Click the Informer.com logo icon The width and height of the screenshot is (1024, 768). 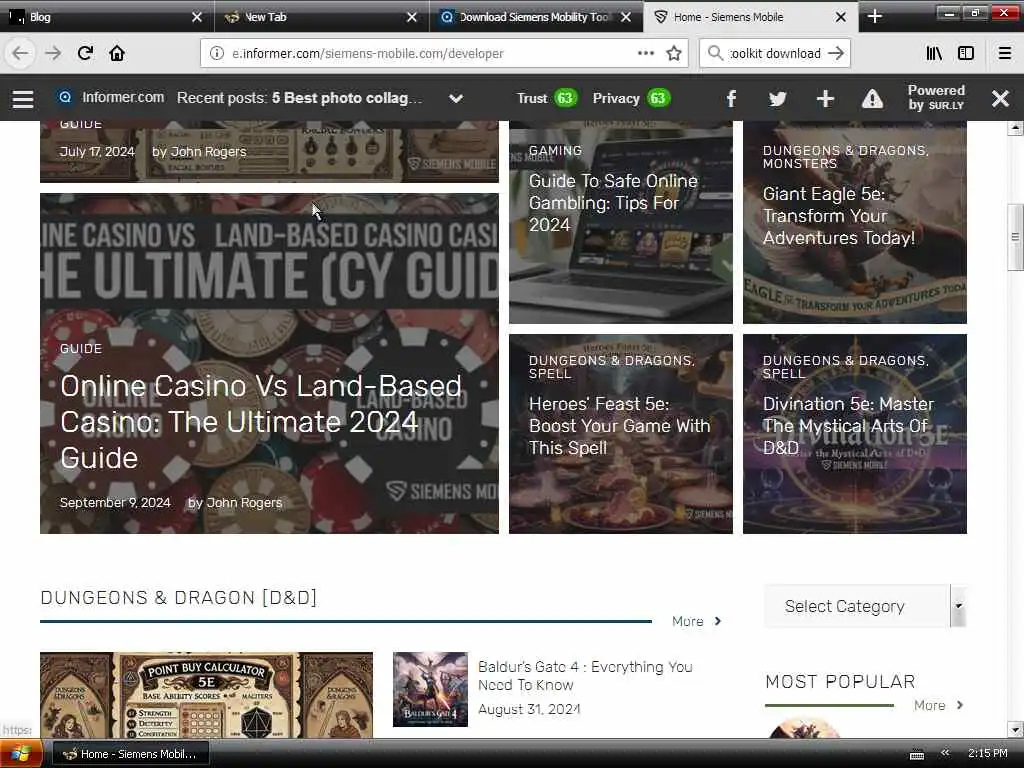(65, 97)
